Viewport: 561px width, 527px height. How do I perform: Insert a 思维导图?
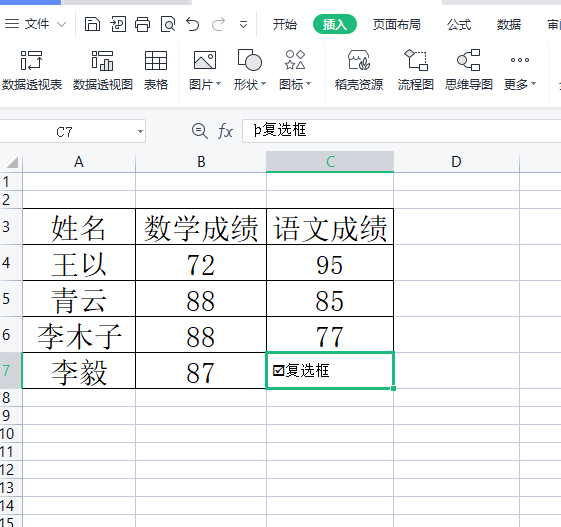469,70
